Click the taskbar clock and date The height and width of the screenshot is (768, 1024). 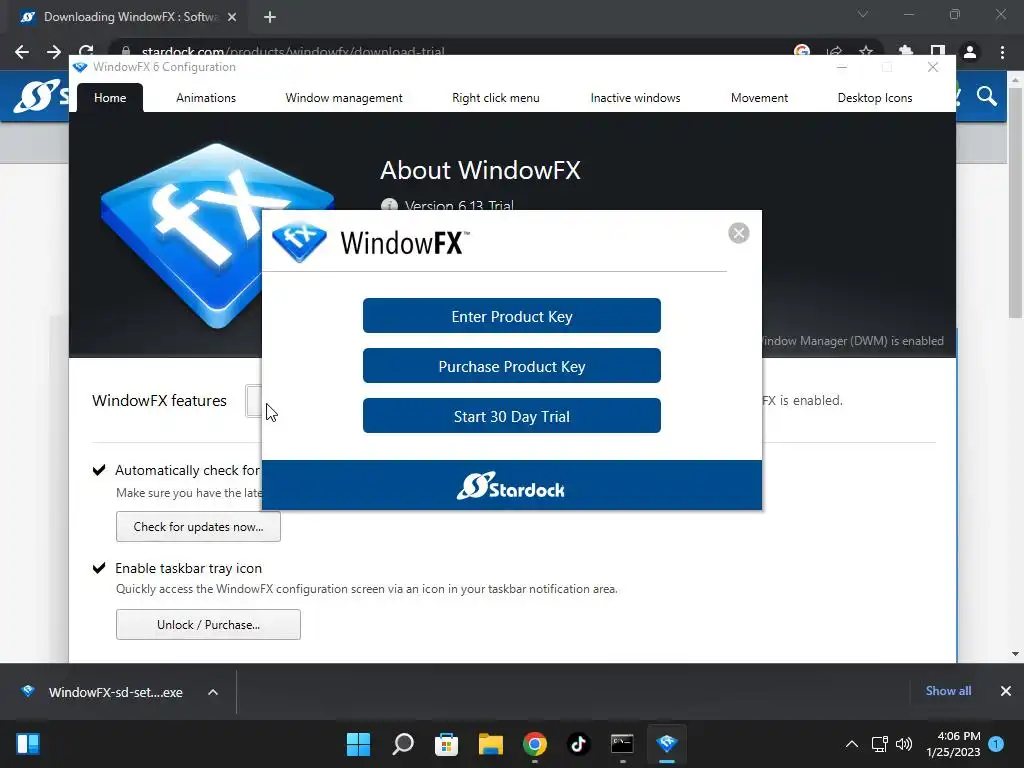tap(953, 744)
